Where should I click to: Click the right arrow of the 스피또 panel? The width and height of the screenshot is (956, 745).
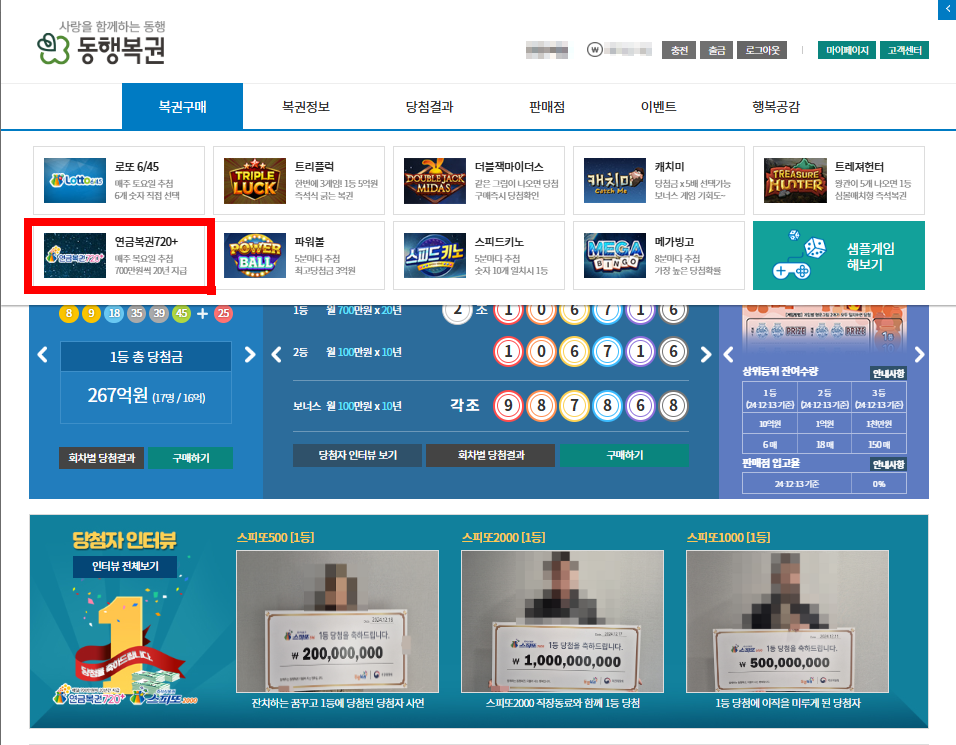(x=919, y=354)
